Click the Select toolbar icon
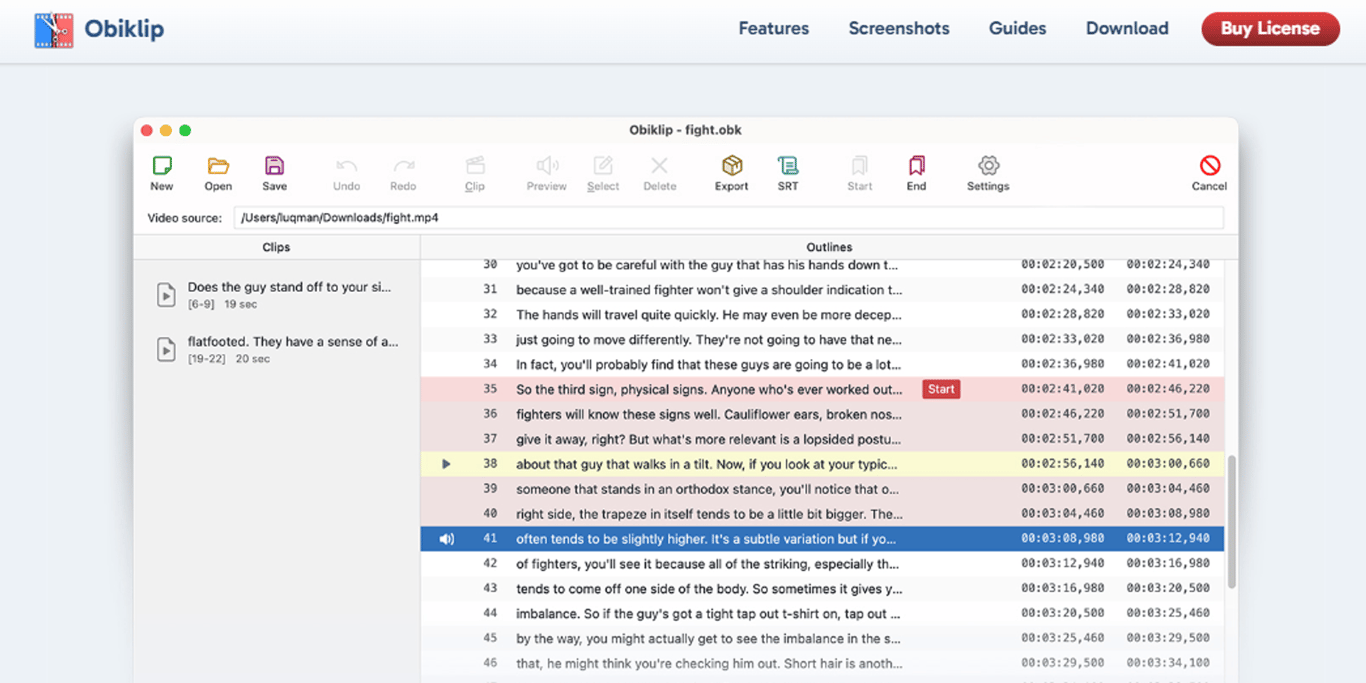 click(x=603, y=166)
